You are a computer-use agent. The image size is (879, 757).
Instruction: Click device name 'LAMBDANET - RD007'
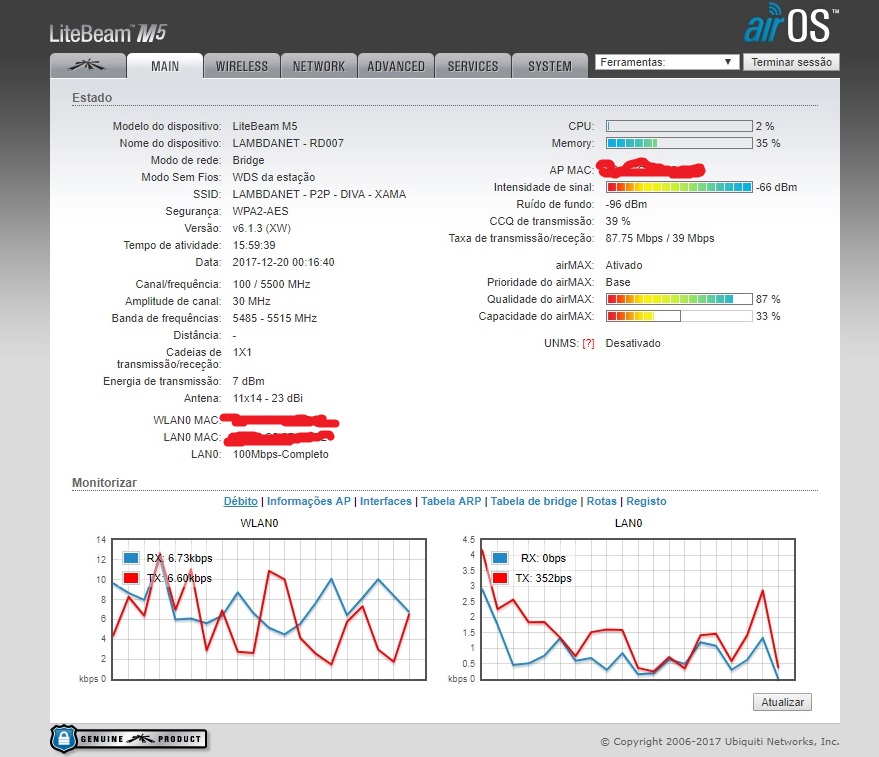click(288, 143)
